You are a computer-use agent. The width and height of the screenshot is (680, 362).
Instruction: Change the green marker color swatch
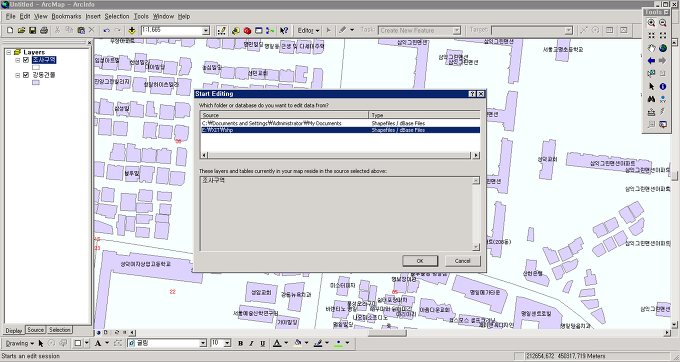pyautogui.click(x=339, y=343)
